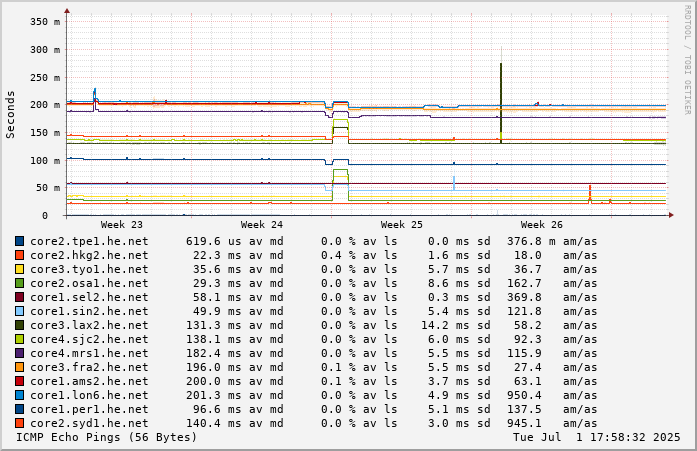Click the maroon swatch beside core1.sel2.he.net

tap(20, 297)
